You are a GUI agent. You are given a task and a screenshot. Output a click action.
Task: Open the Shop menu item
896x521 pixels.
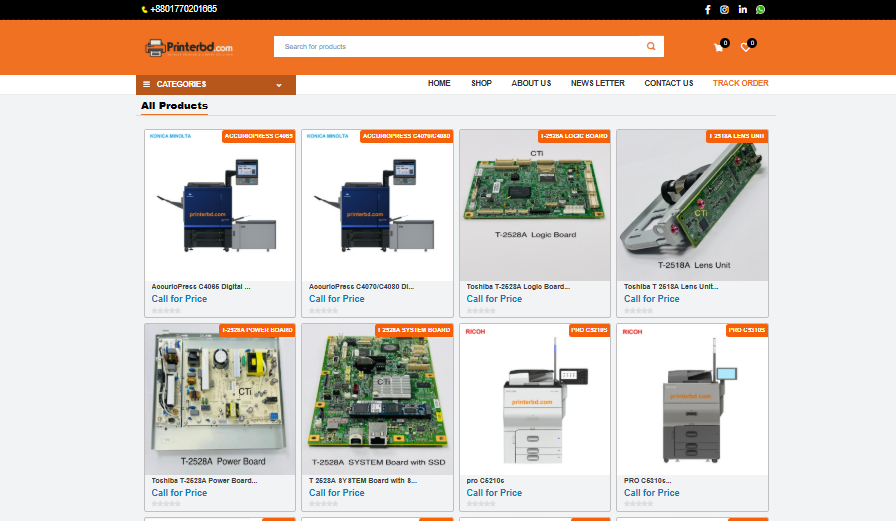point(481,84)
